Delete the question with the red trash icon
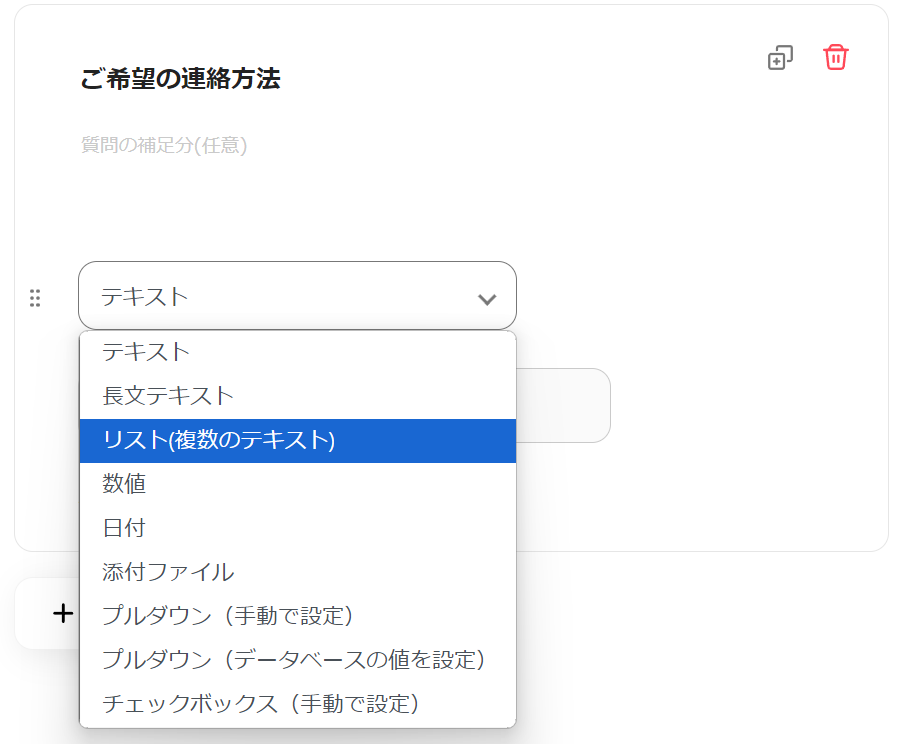 coord(835,57)
